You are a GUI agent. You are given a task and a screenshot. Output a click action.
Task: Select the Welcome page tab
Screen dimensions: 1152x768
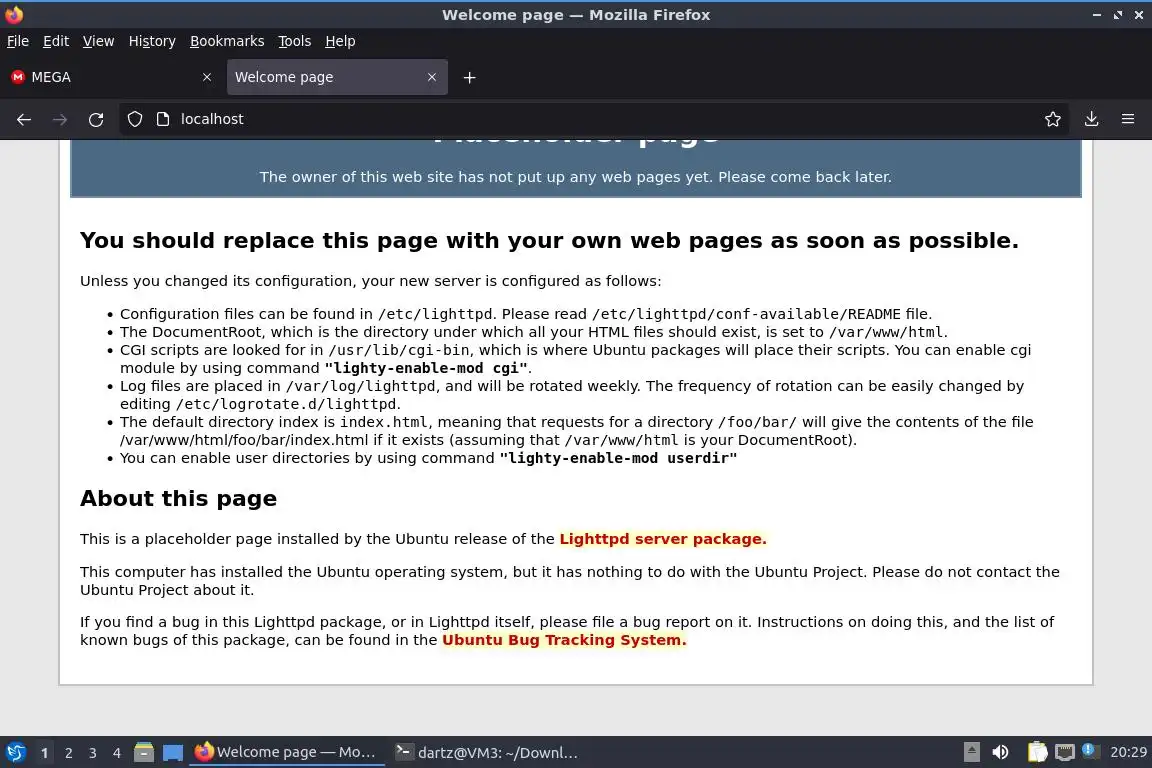click(337, 77)
